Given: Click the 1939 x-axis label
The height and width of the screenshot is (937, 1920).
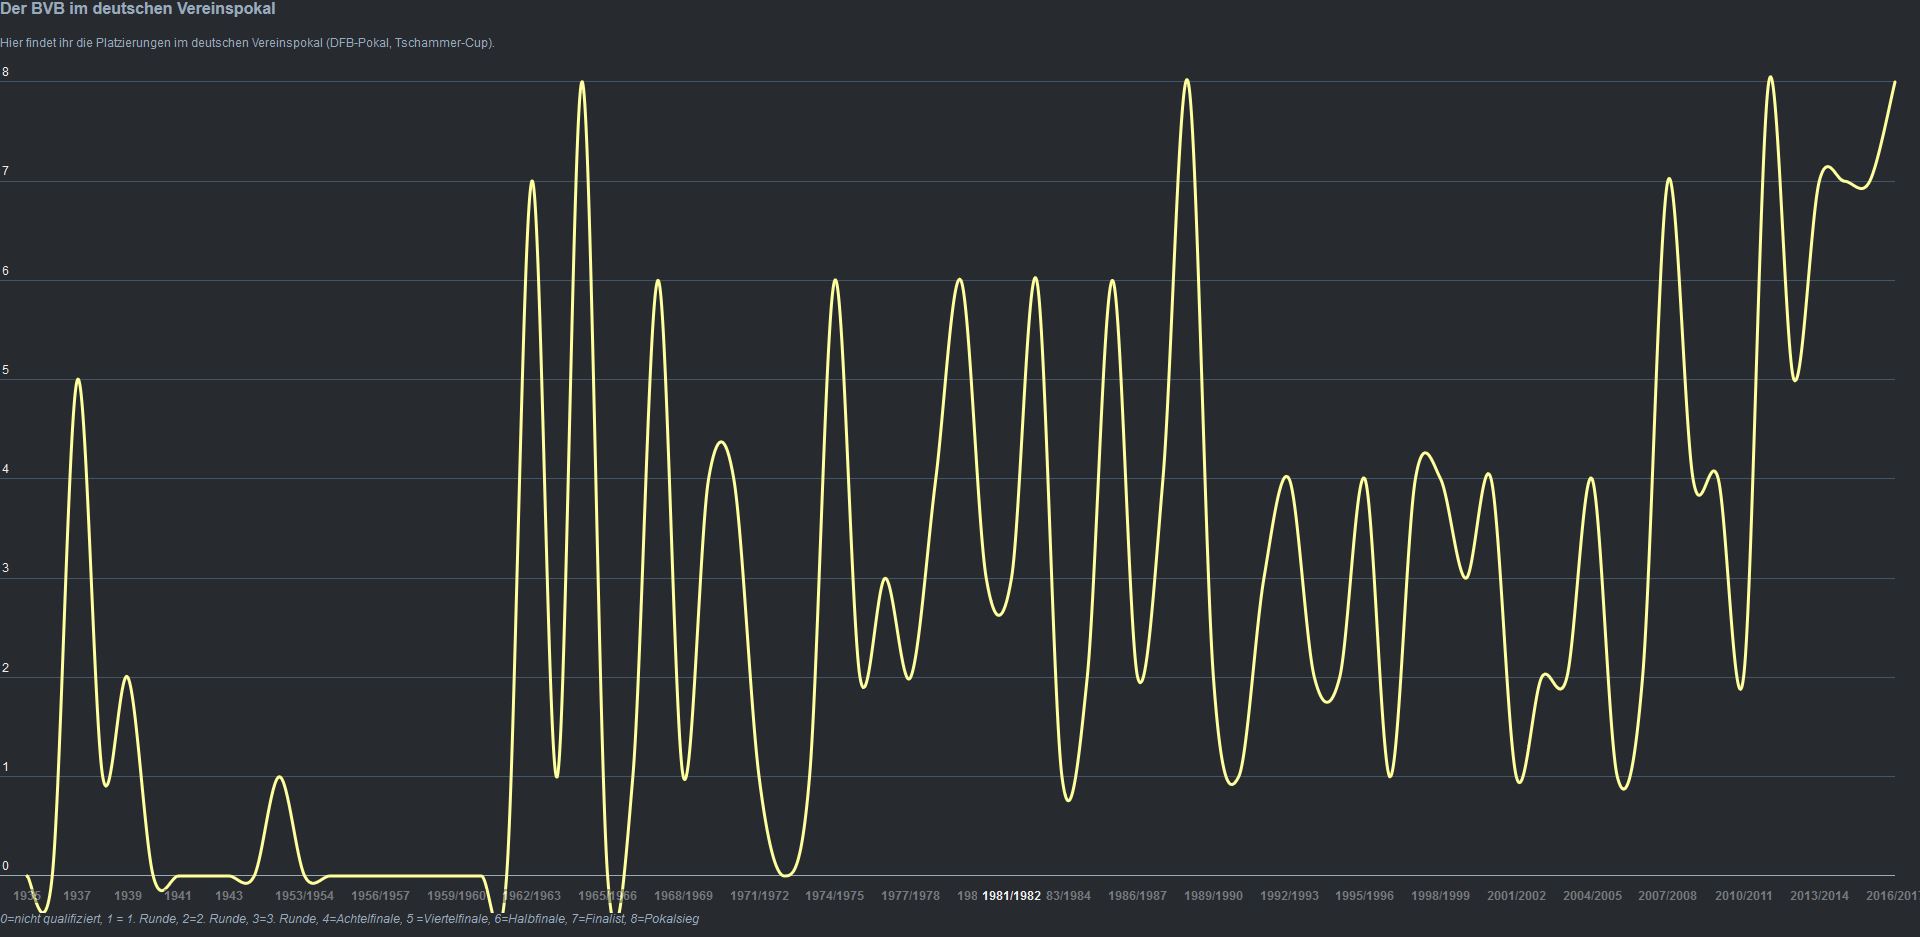Looking at the screenshot, I should point(128,896).
